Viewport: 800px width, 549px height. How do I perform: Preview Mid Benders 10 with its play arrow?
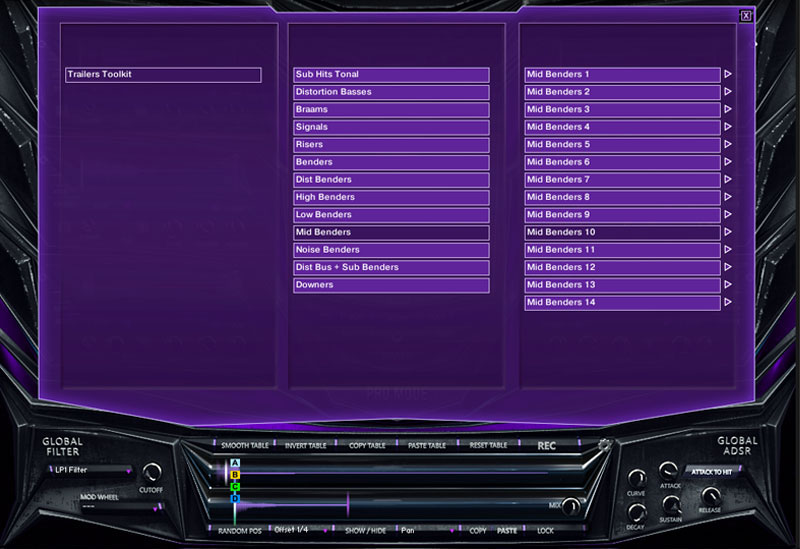[728, 232]
